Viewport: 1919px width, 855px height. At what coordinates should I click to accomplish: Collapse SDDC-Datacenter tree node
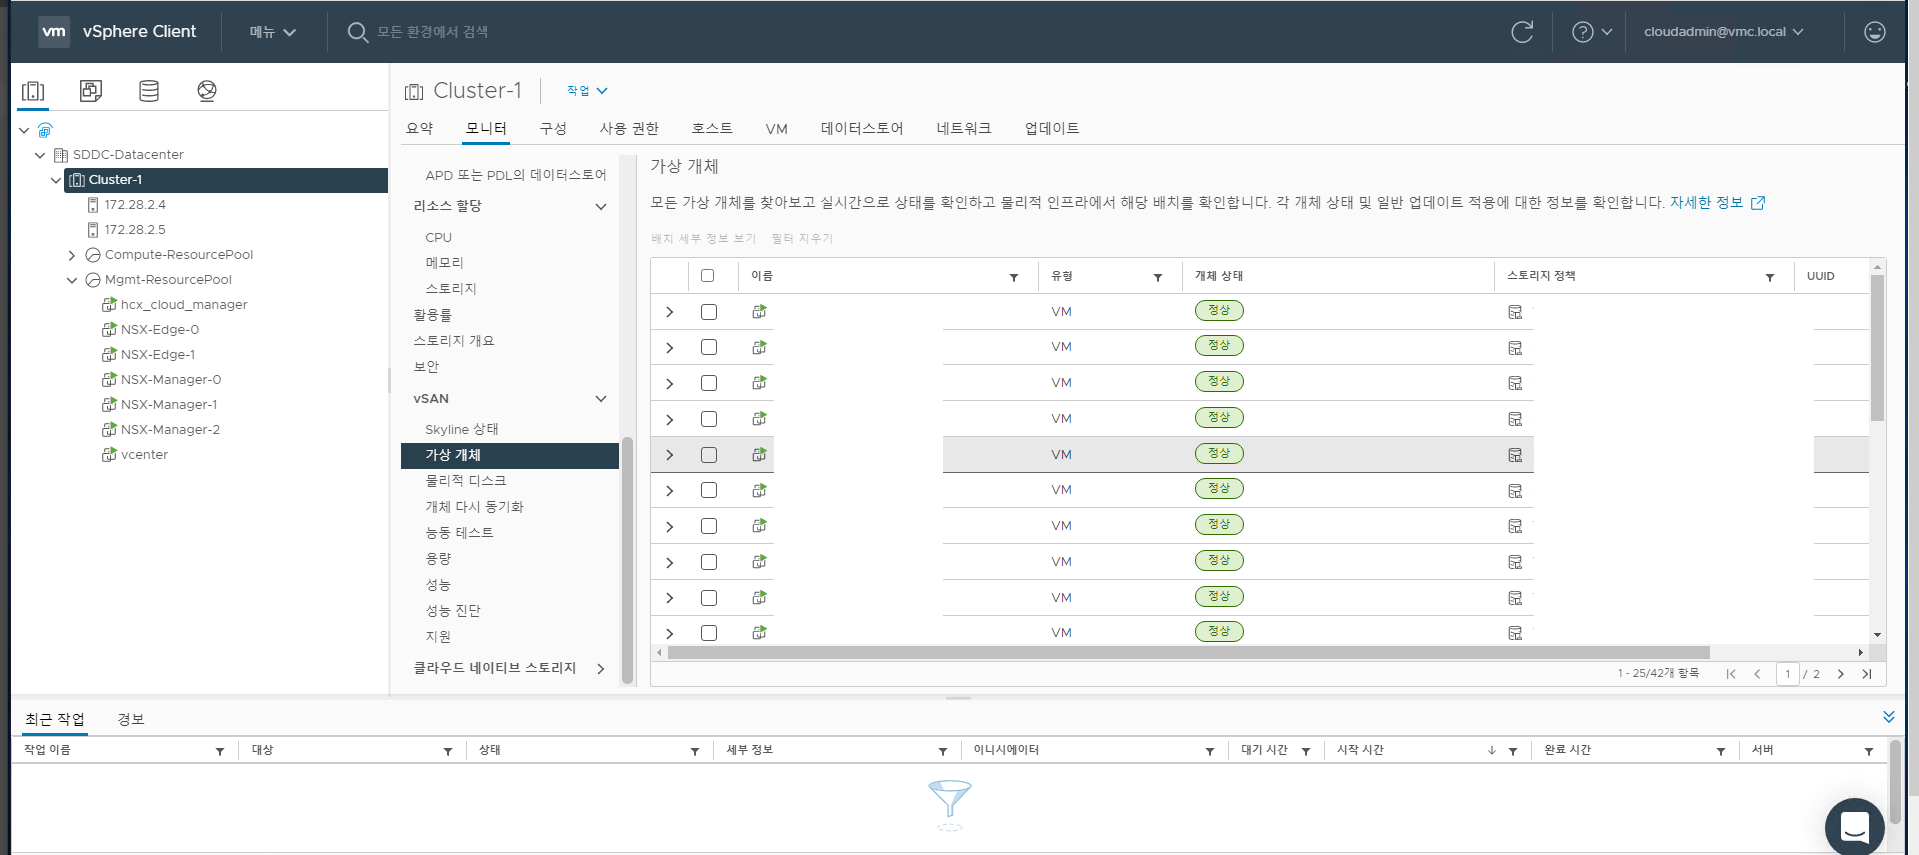tap(40, 155)
